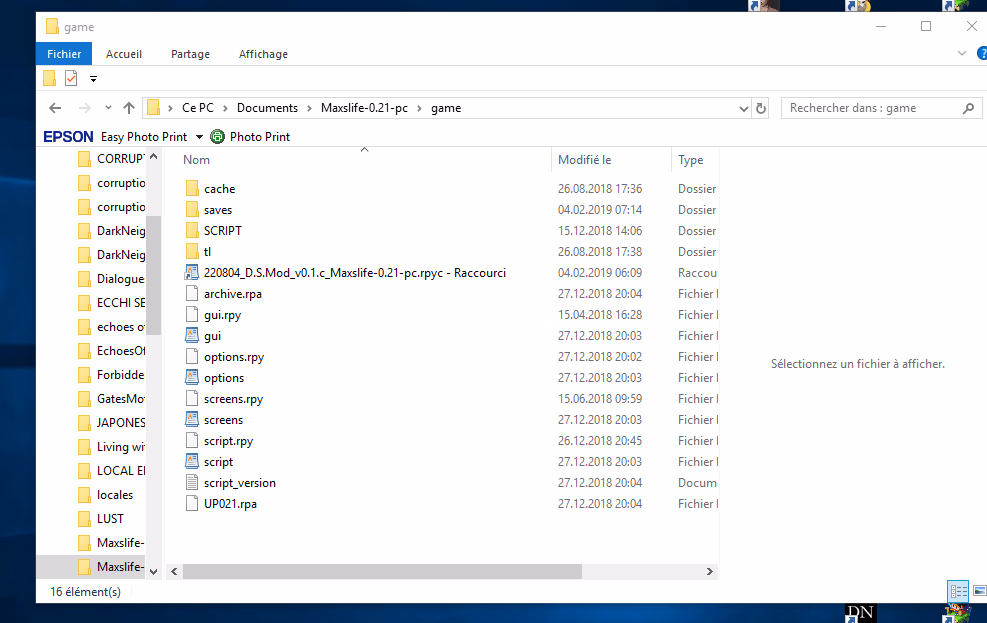Switch to details view layout
Viewport: 987px width, 623px height.
957,591
